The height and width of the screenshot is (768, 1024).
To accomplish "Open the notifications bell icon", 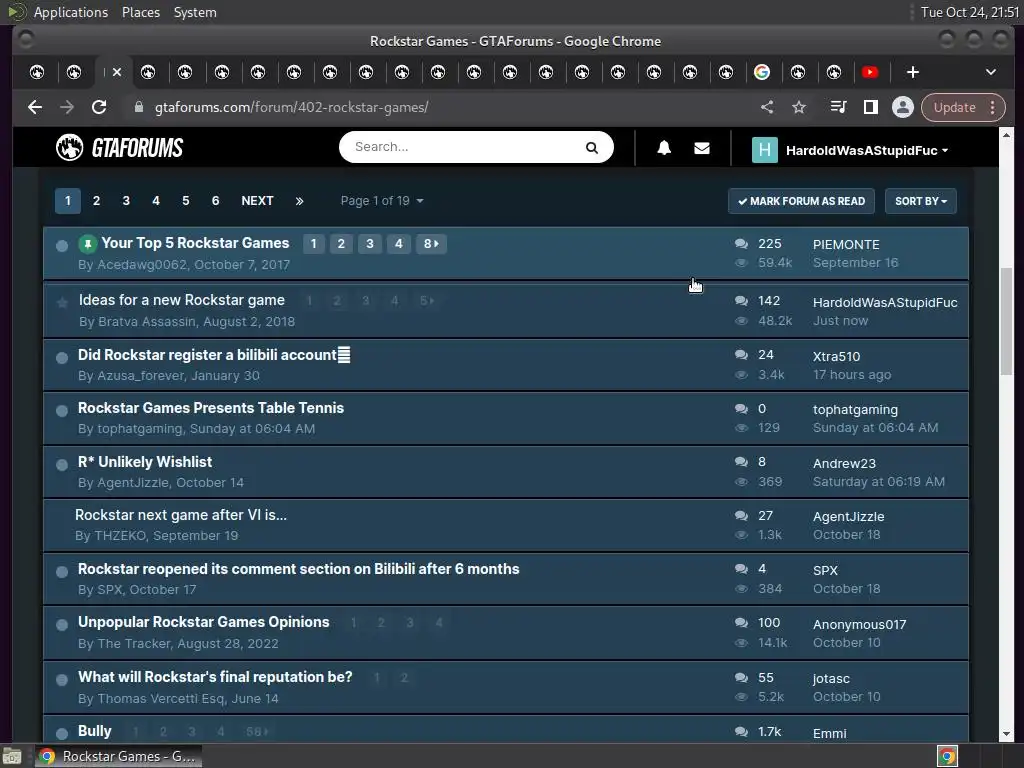I will (664, 148).
